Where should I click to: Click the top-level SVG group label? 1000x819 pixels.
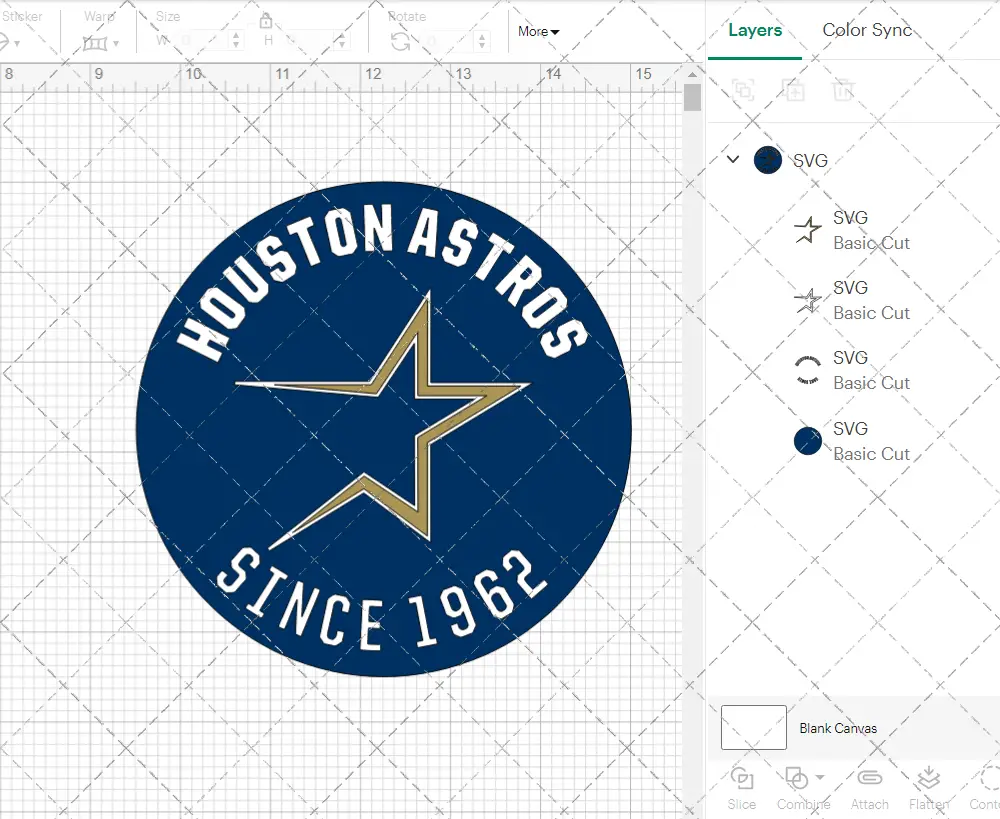coord(810,160)
